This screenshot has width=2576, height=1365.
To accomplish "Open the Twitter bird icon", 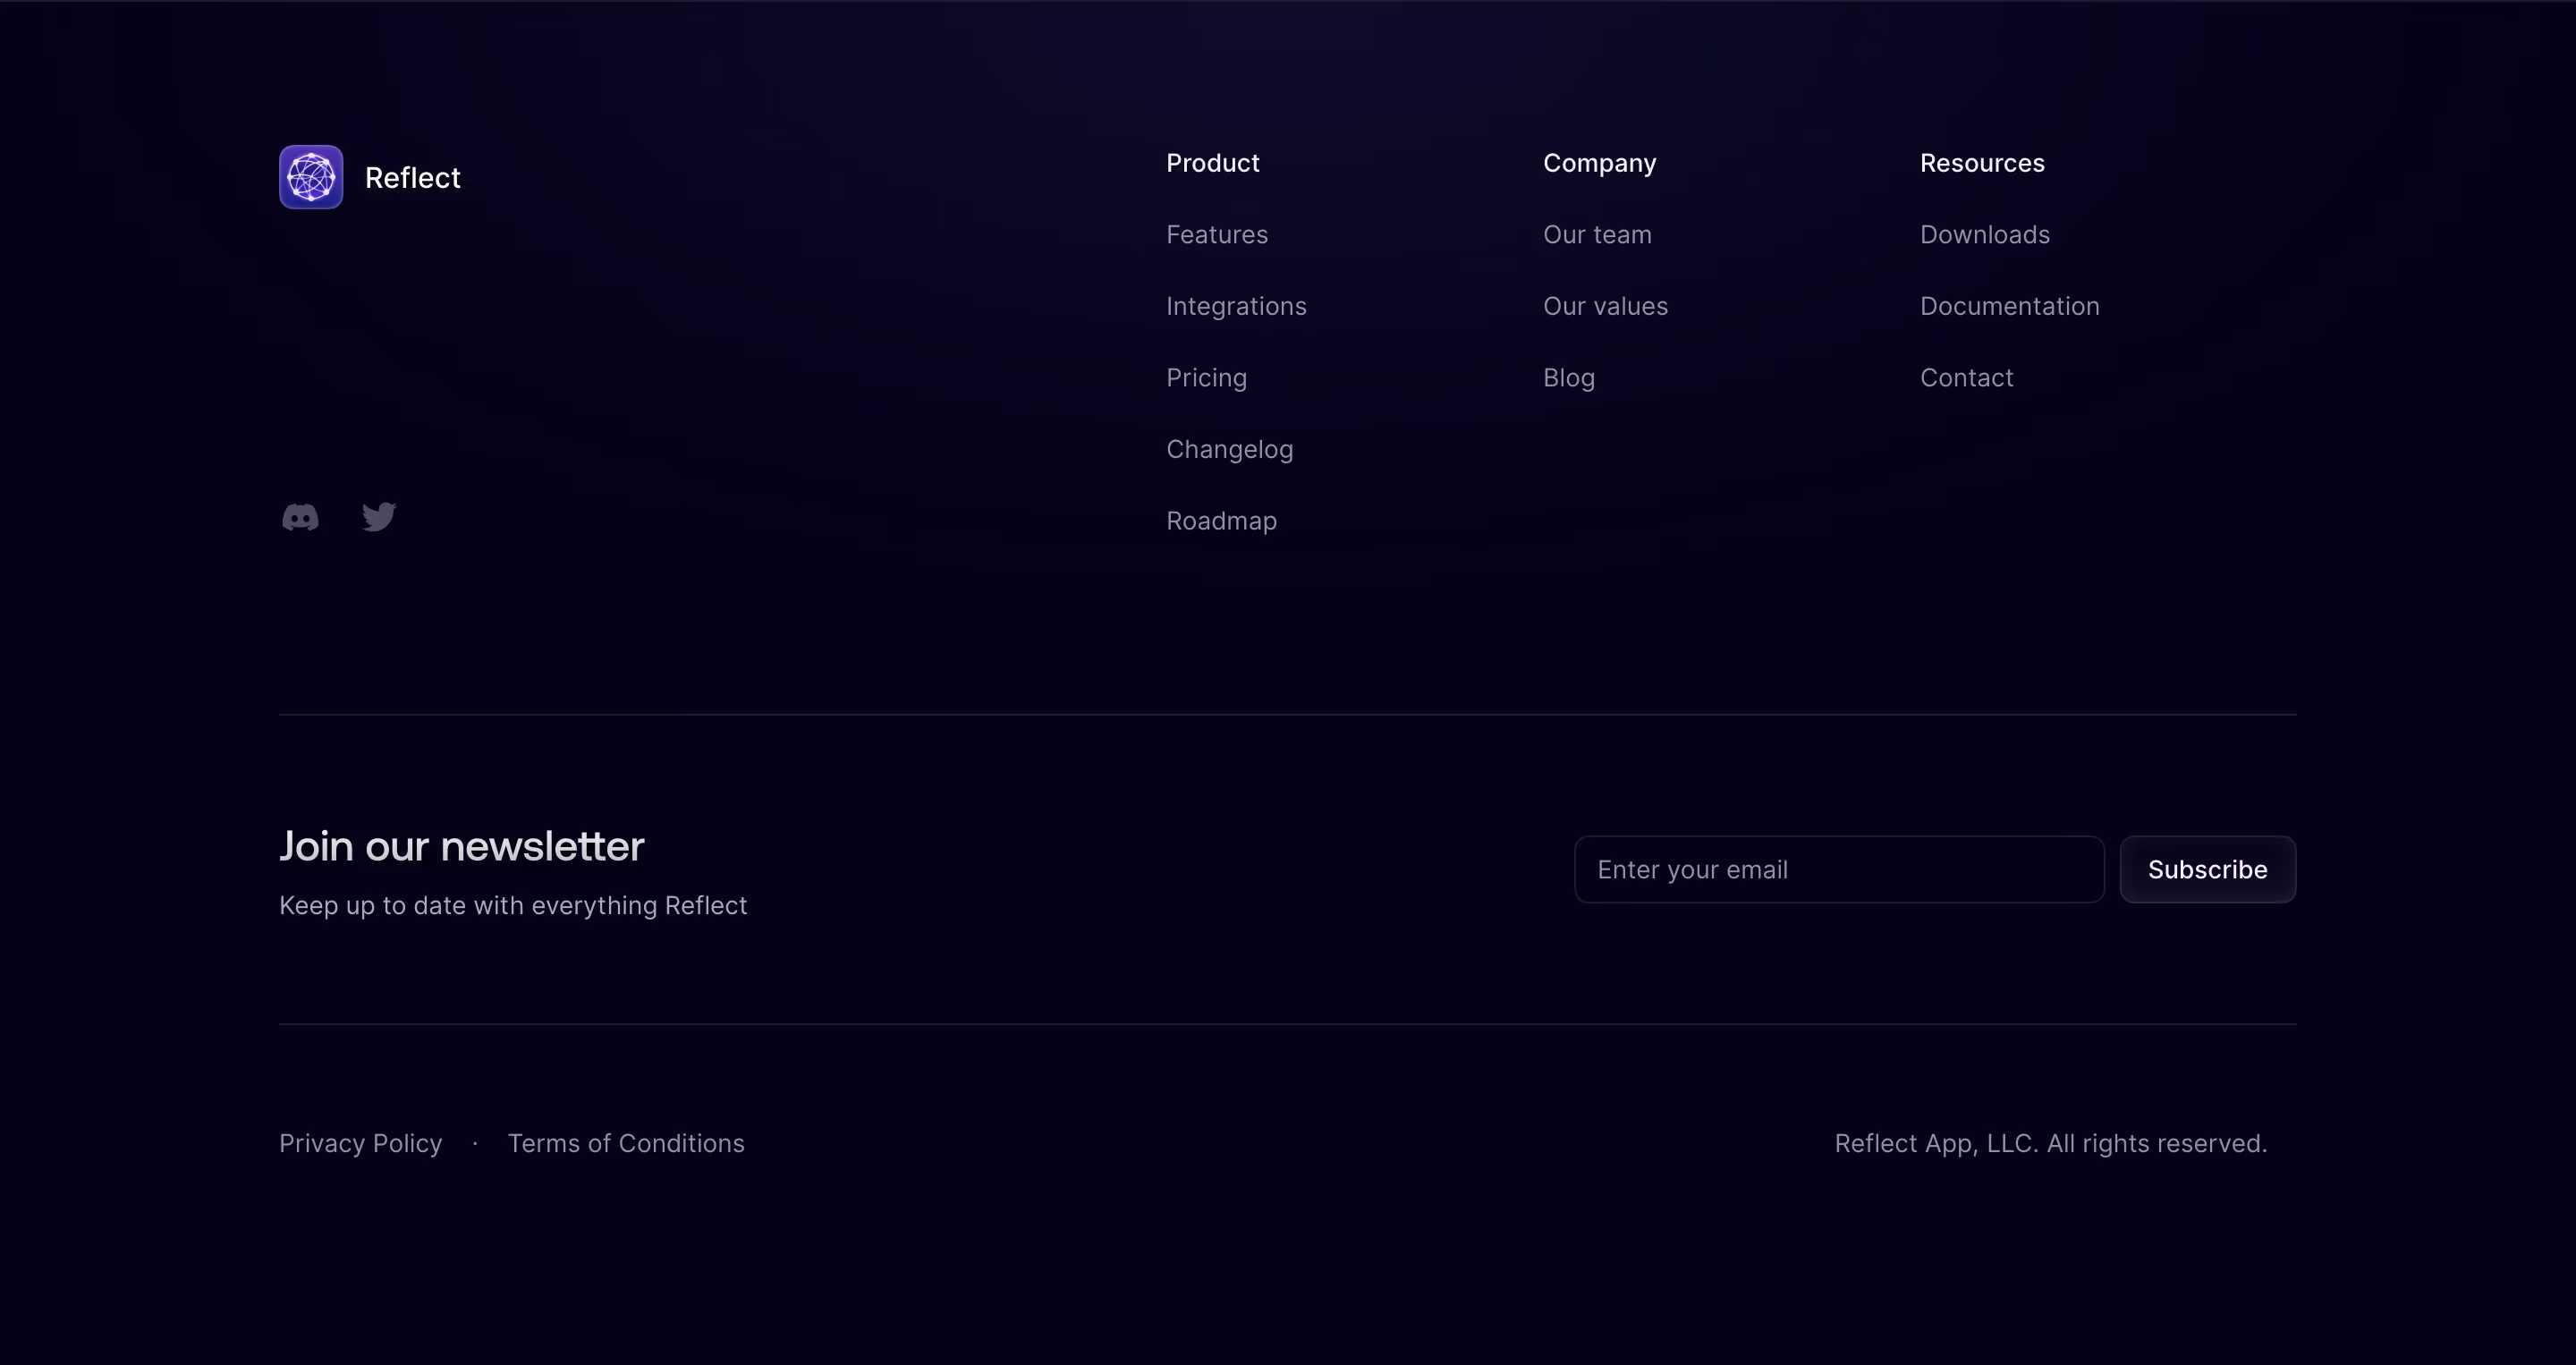I will (x=379, y=517).
